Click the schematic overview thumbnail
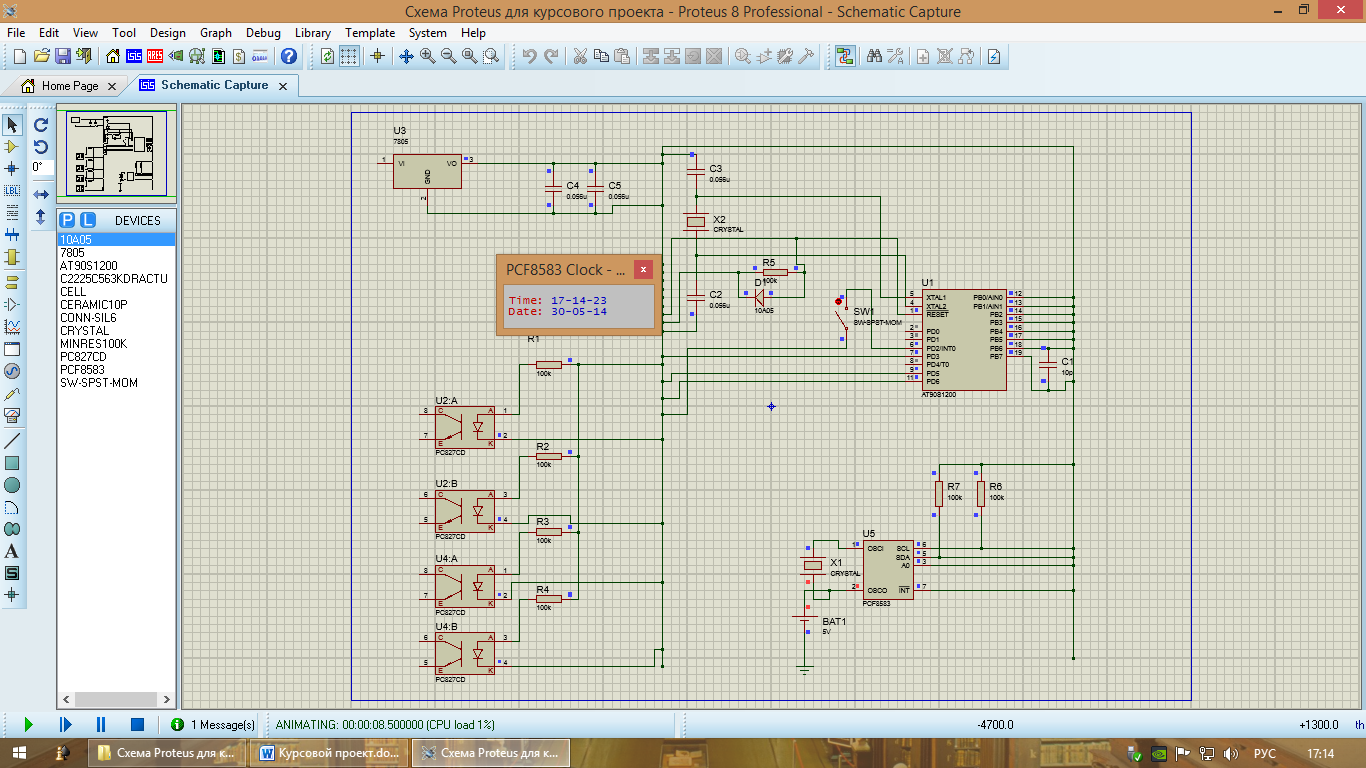The width and height of the screenshot is (1366, 768). (115, 153)
